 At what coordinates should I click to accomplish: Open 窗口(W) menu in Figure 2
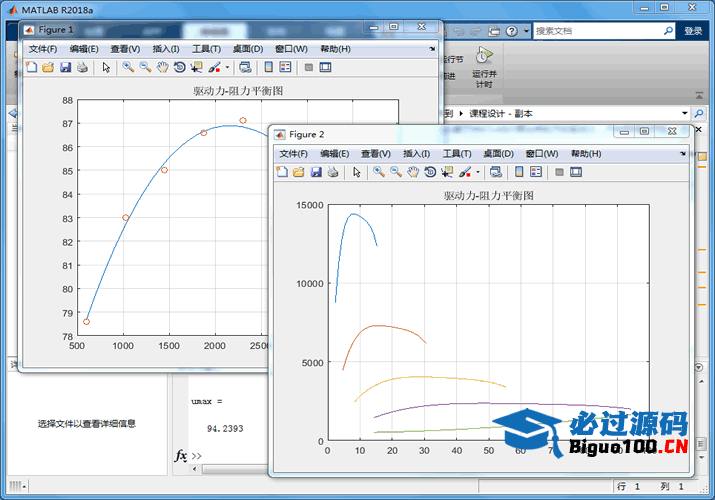coord(542,154)
